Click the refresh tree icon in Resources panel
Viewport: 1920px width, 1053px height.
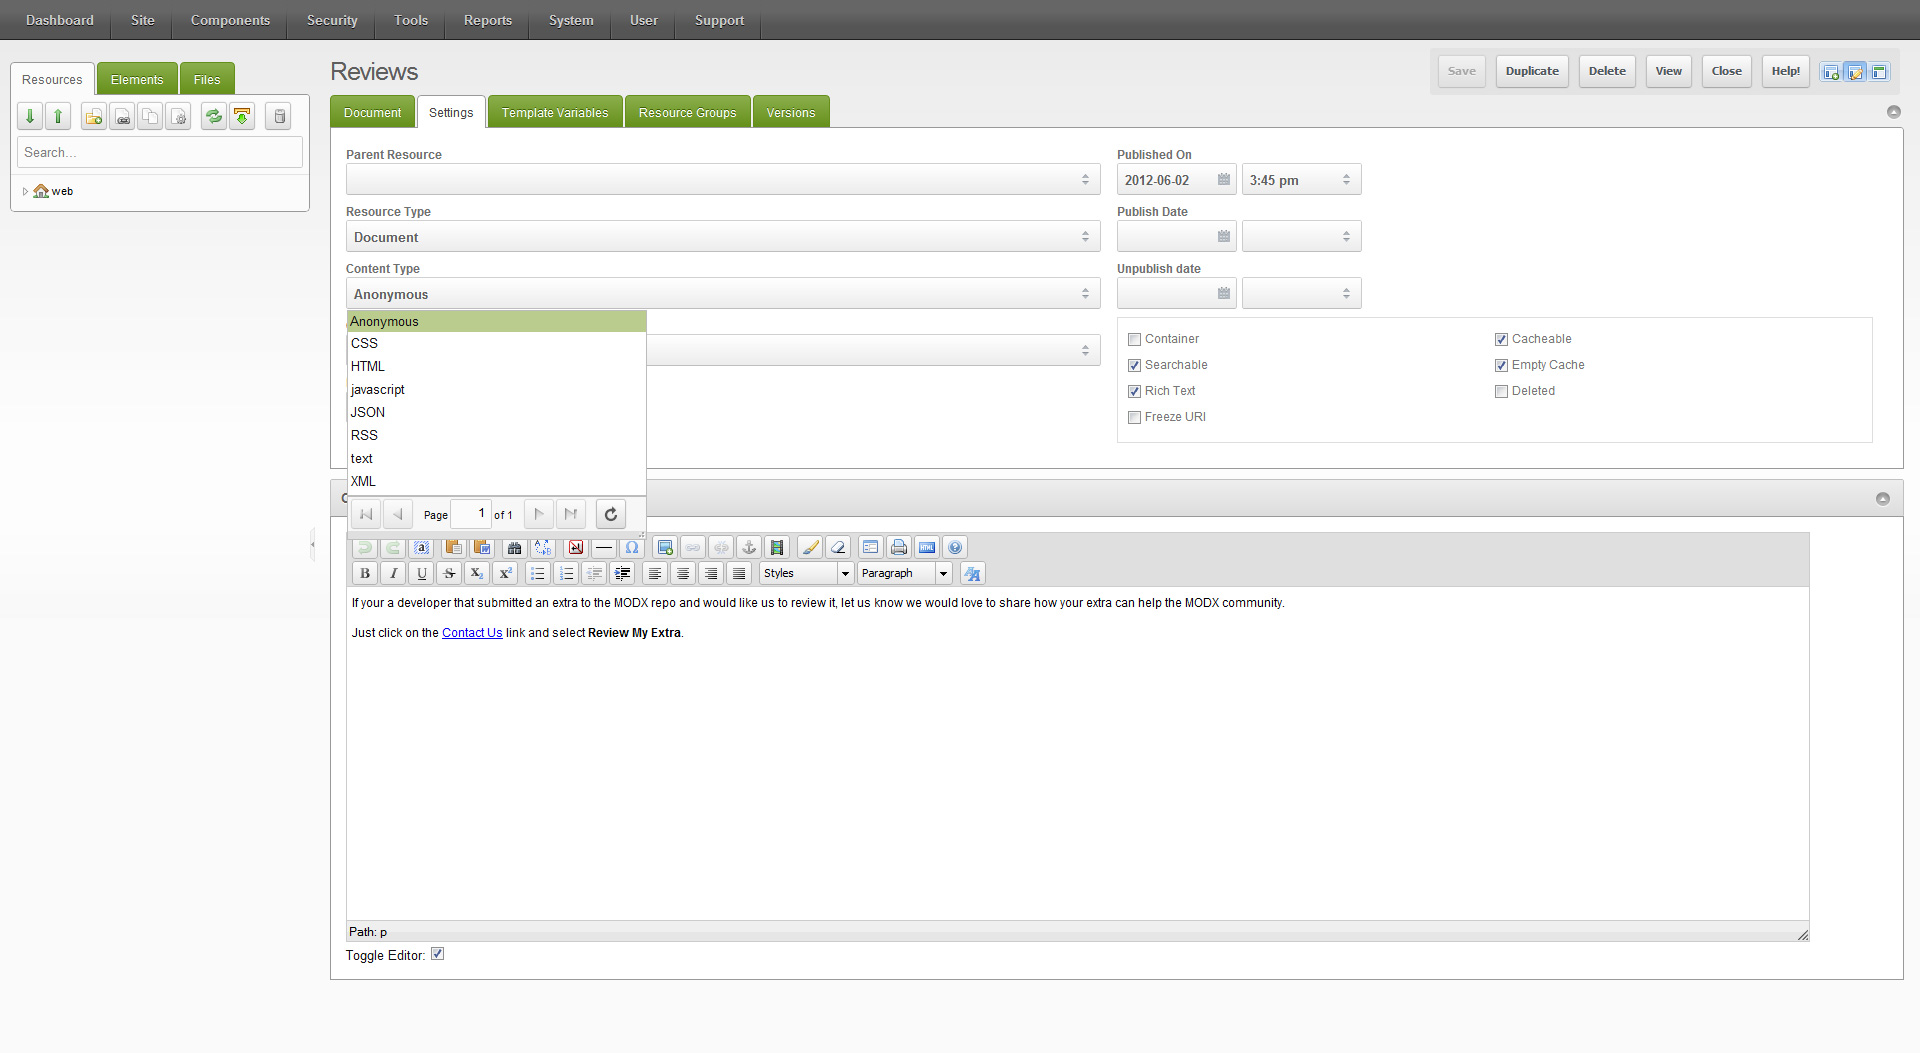[x=213, y=117]
